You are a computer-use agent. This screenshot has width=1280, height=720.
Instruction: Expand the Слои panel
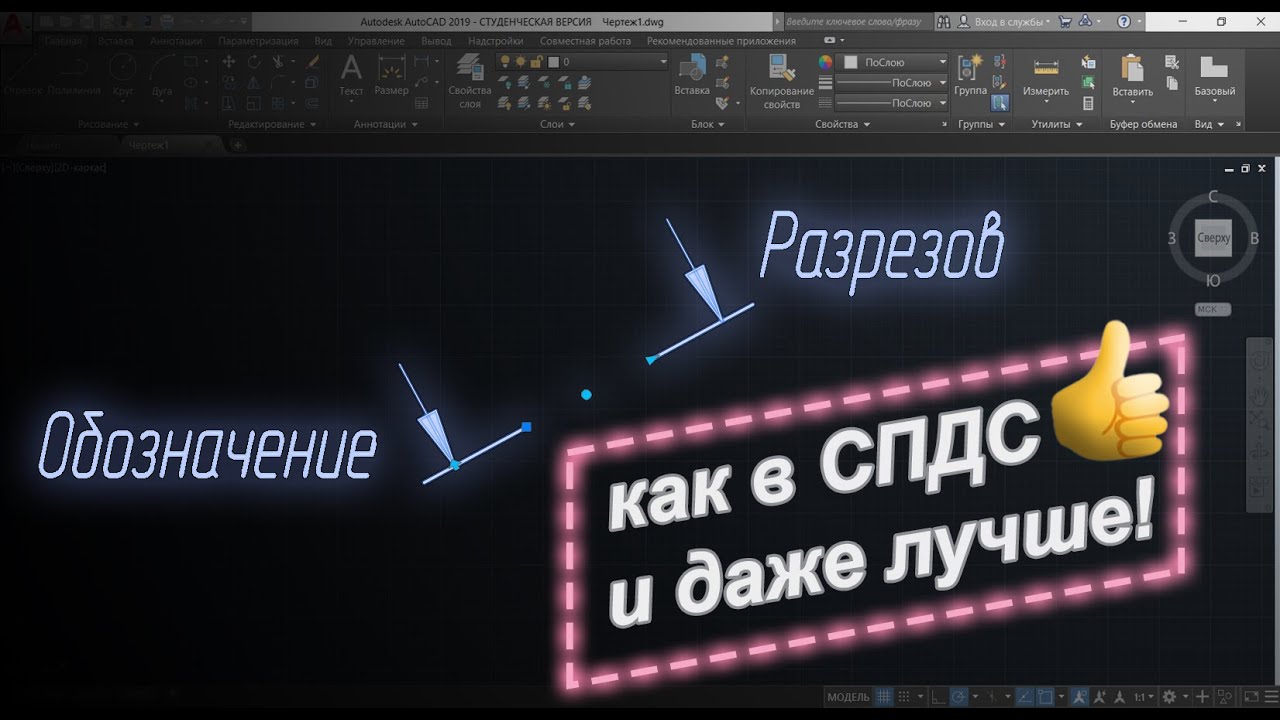click(557, 125)
